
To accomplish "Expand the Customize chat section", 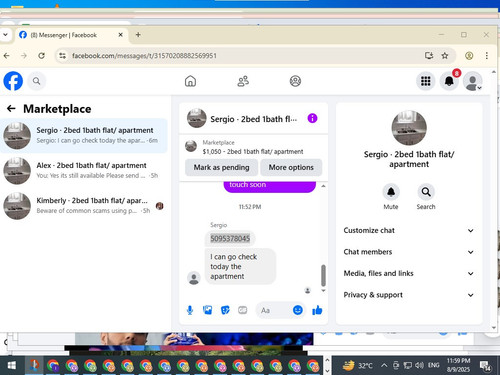I will [x=409, y=230].
